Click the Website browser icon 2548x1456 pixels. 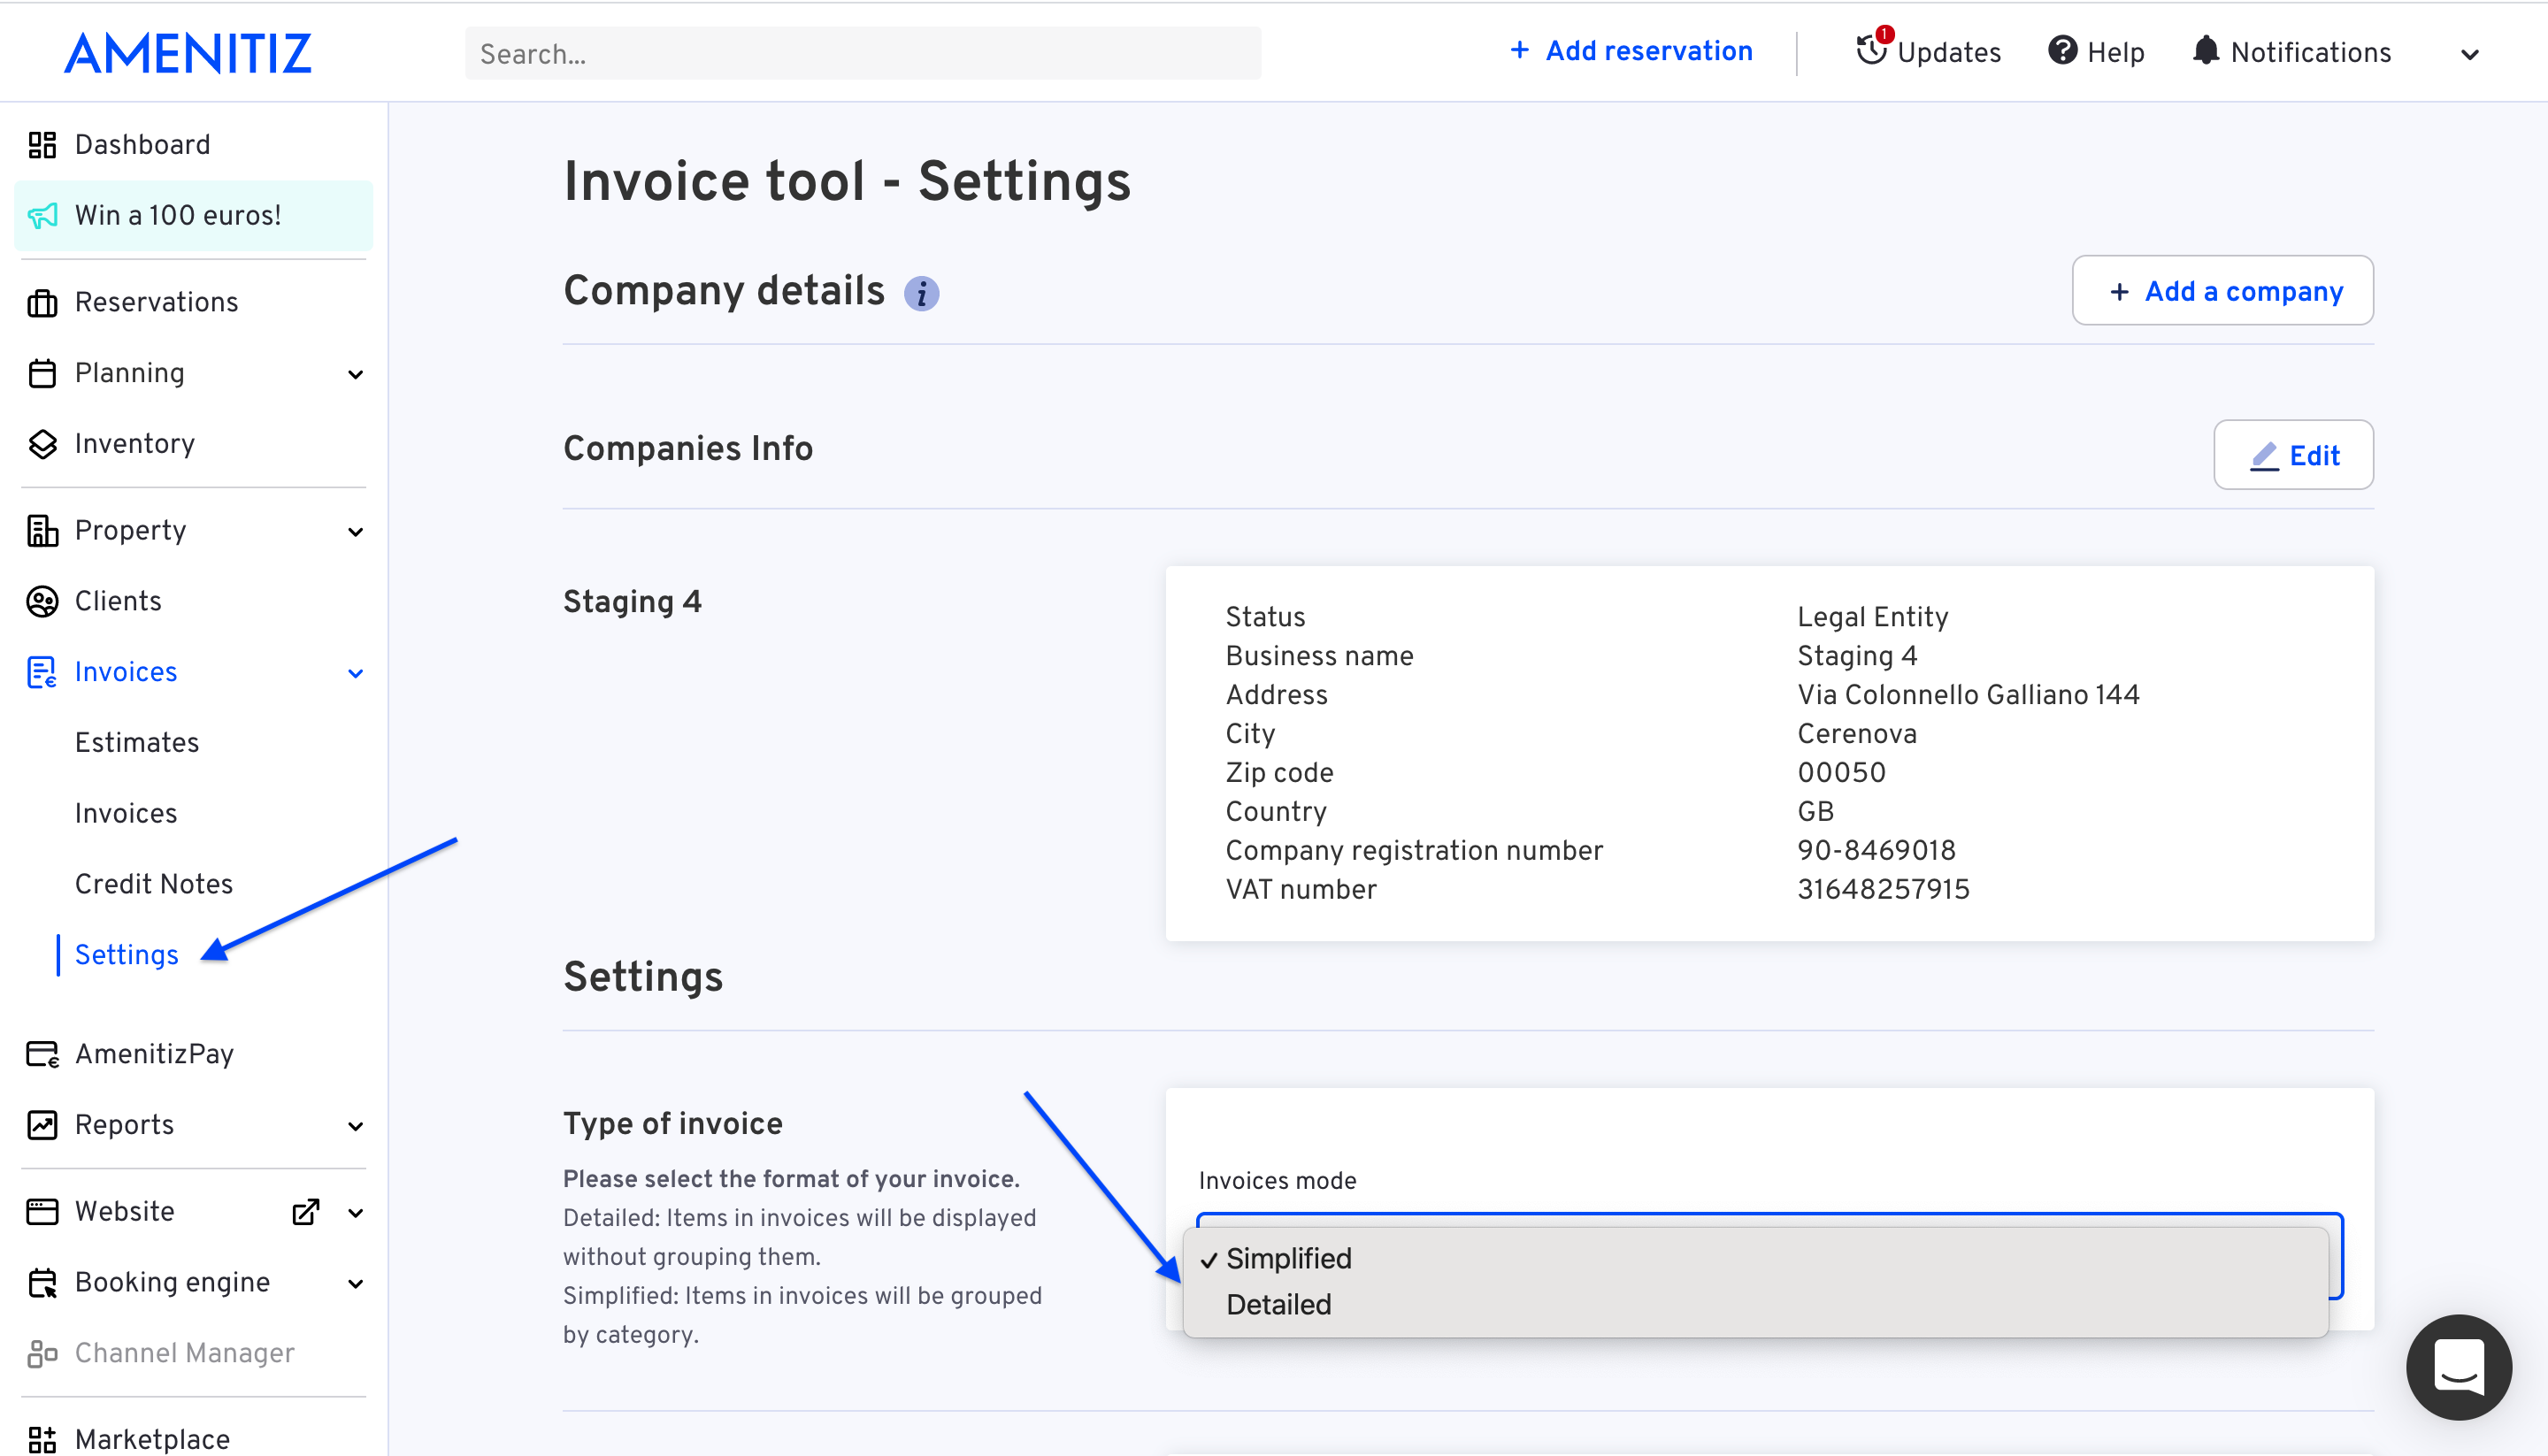[42, 1211]
